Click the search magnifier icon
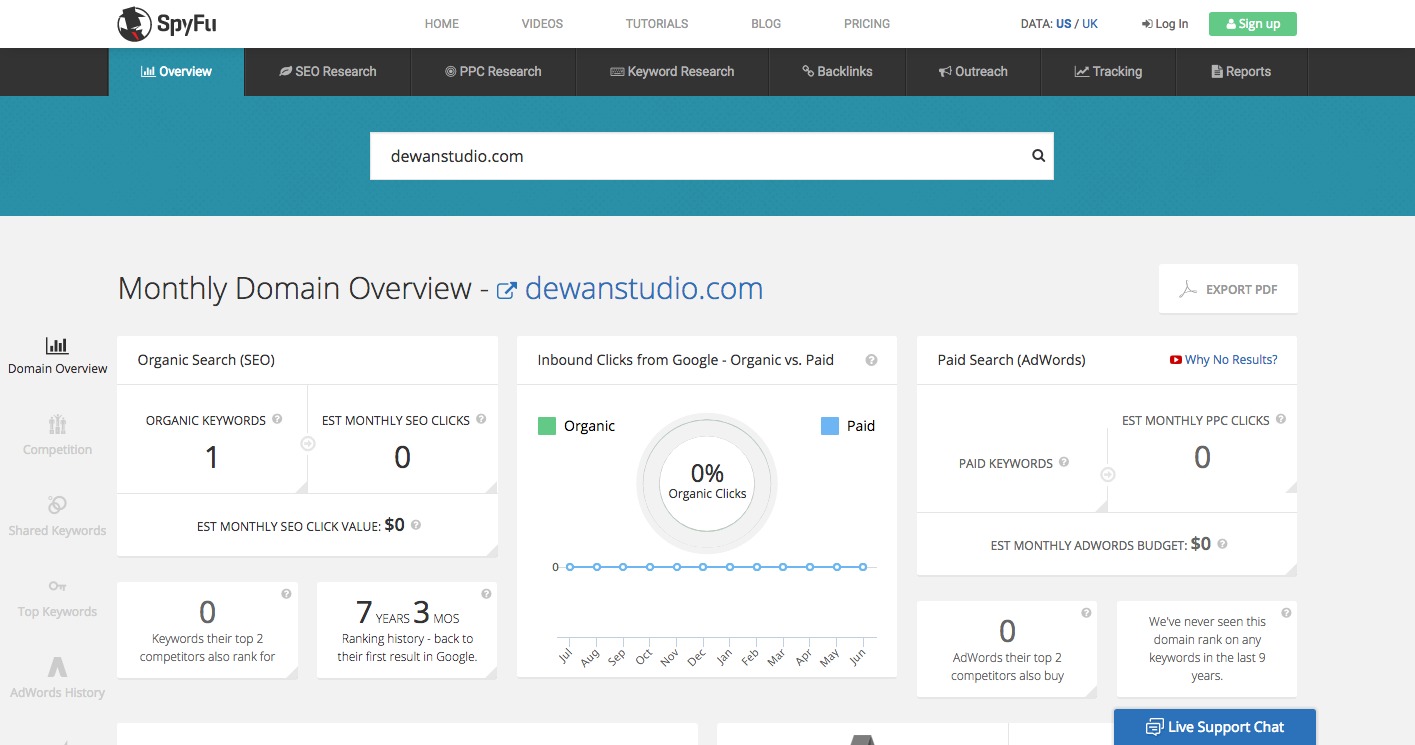The image size is (1415, 745). click(1038, 156)
